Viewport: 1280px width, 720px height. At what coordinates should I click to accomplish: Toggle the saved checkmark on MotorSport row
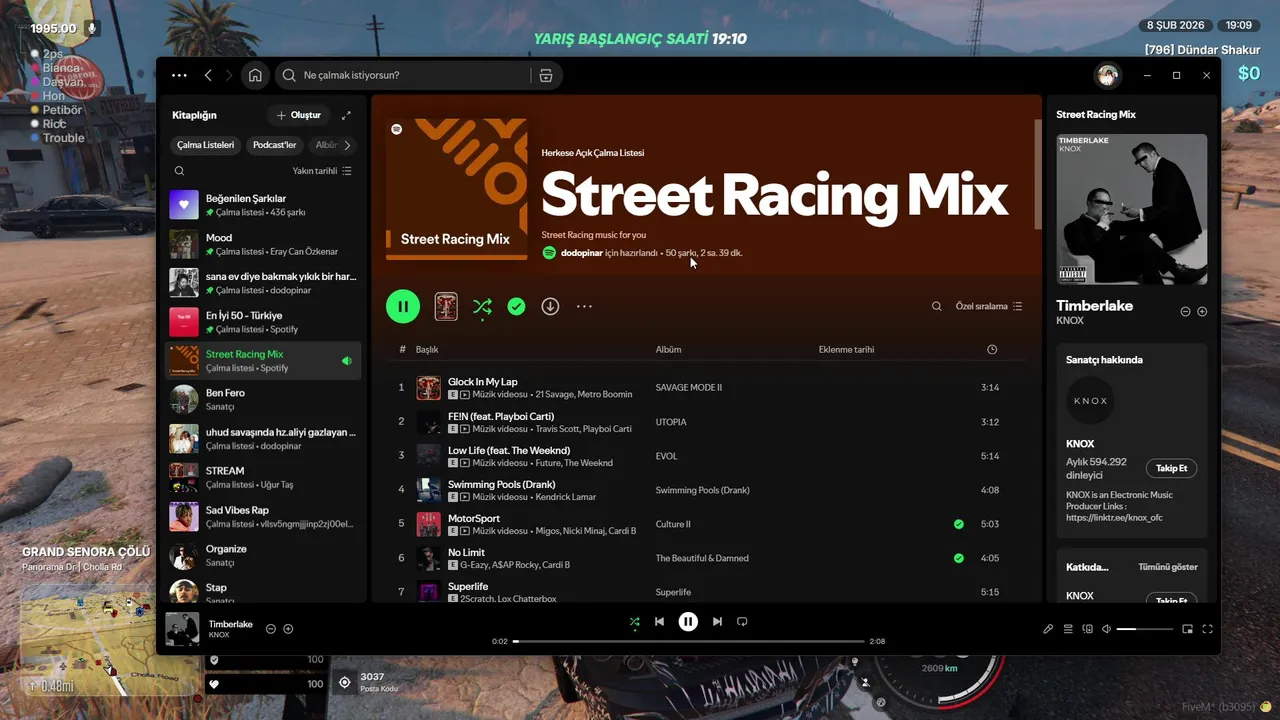(959, 524)
